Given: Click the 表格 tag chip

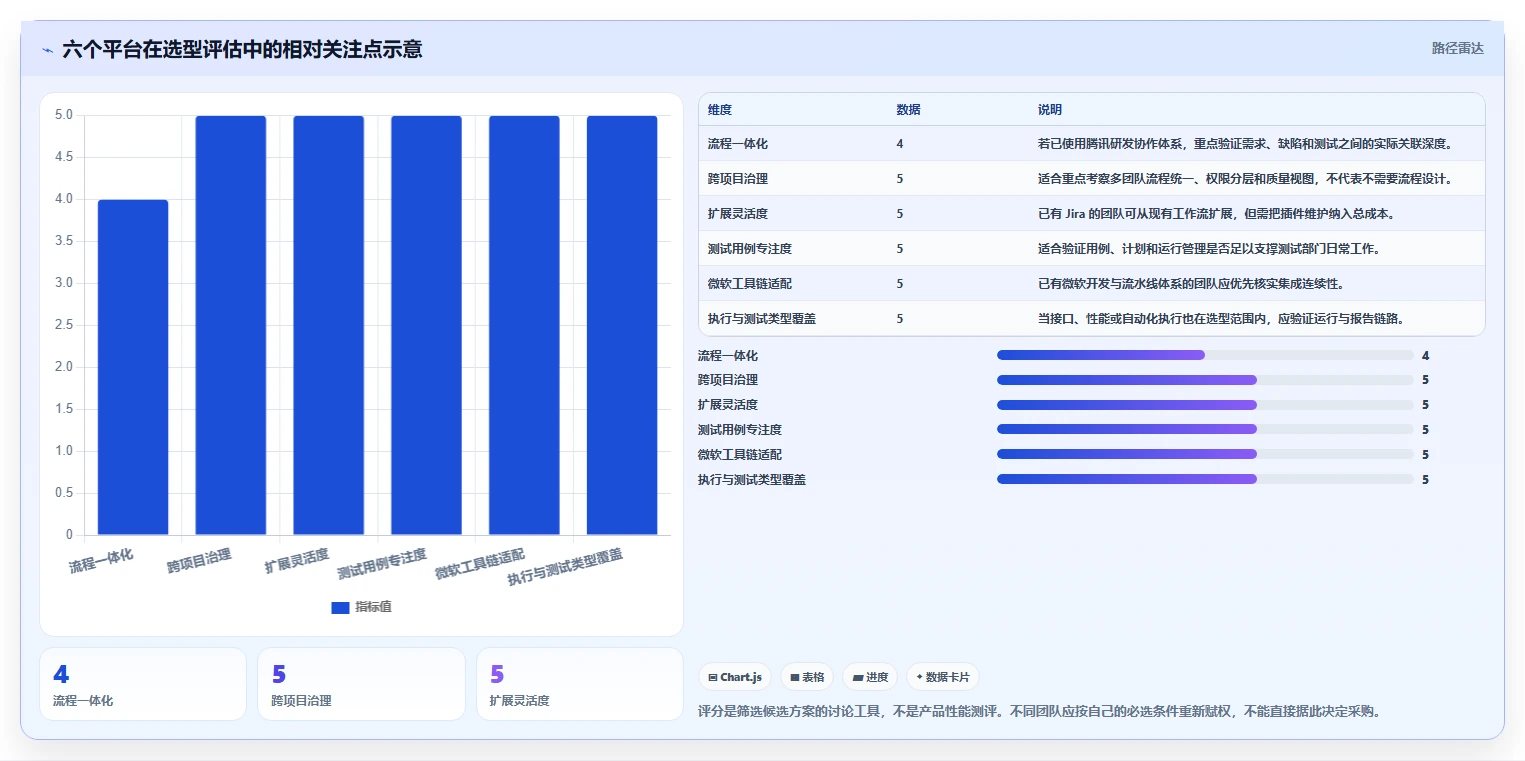Looking at the screenshot, I should point(807,677).
